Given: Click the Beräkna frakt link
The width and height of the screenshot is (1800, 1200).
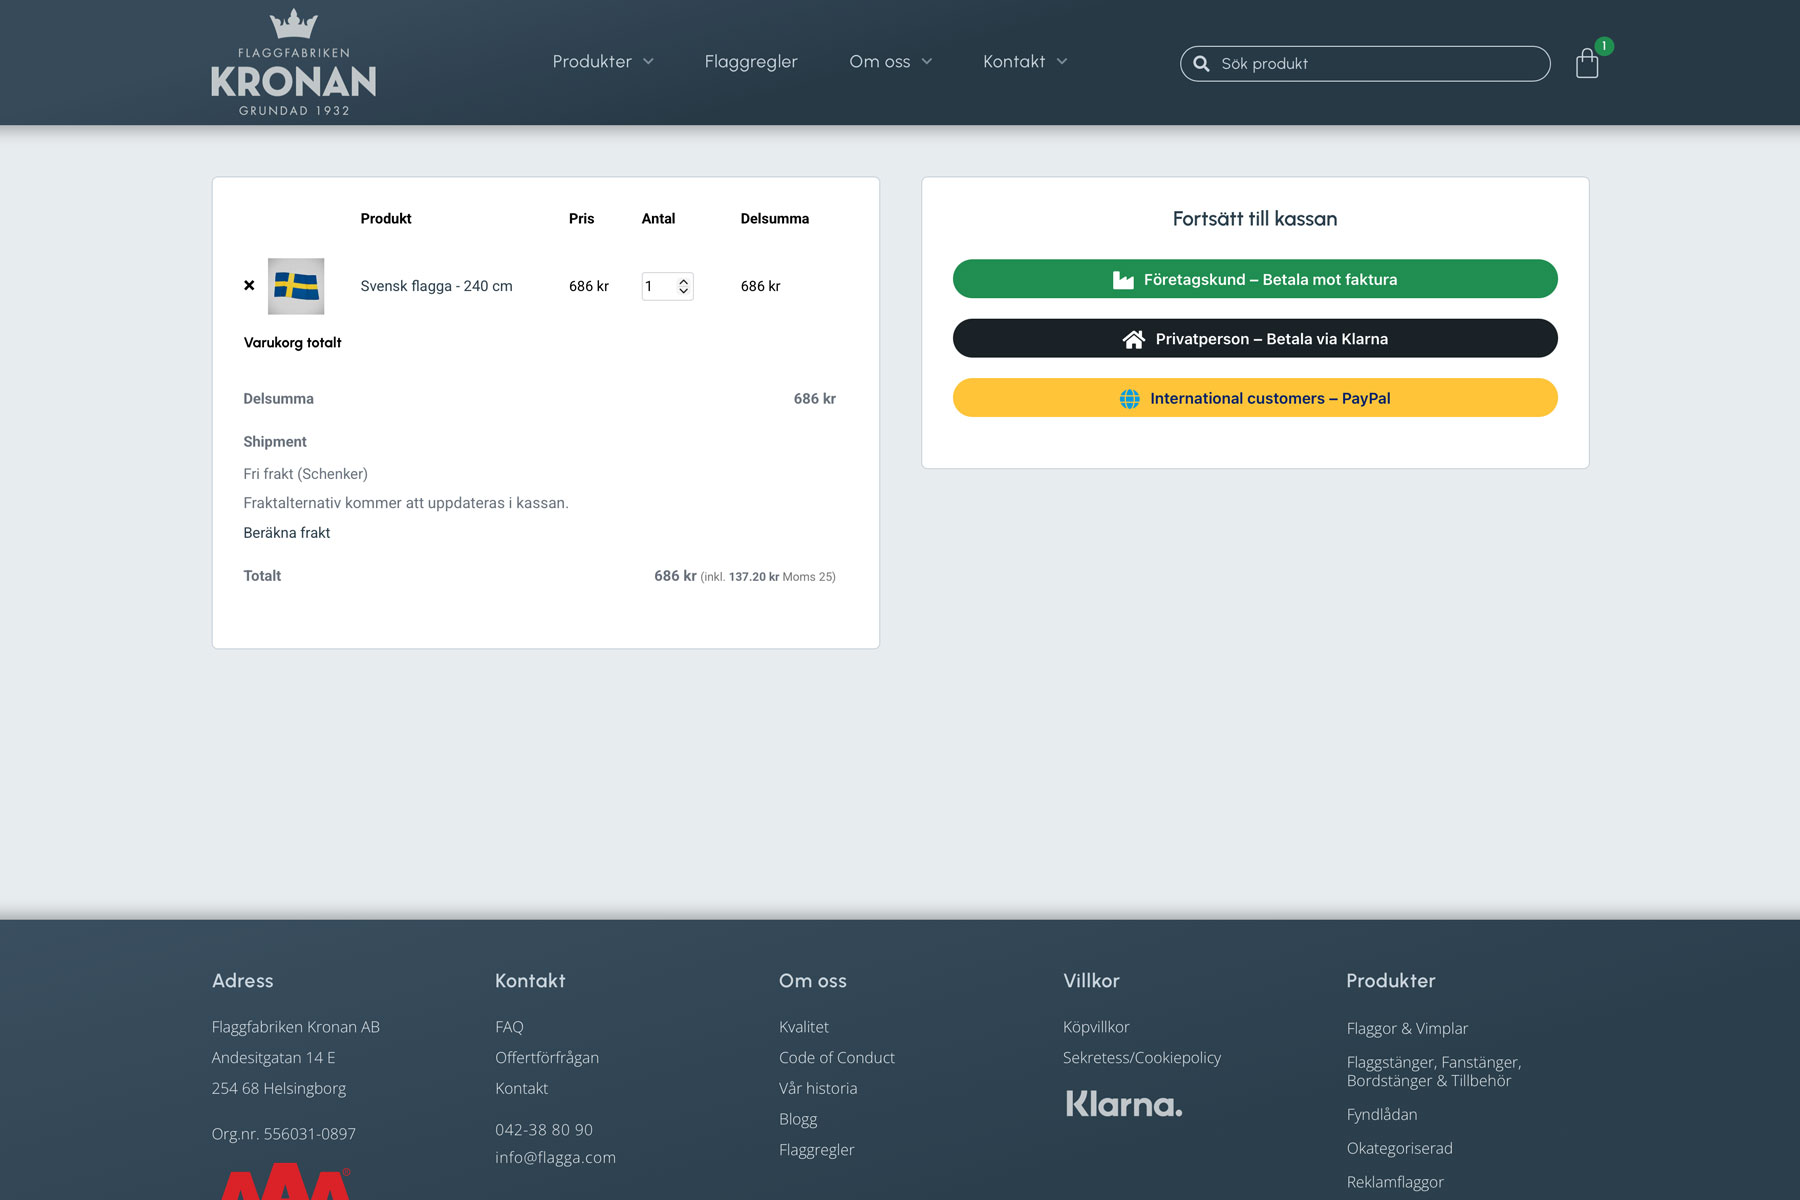Looking at the screenshot, I should 287,533.
